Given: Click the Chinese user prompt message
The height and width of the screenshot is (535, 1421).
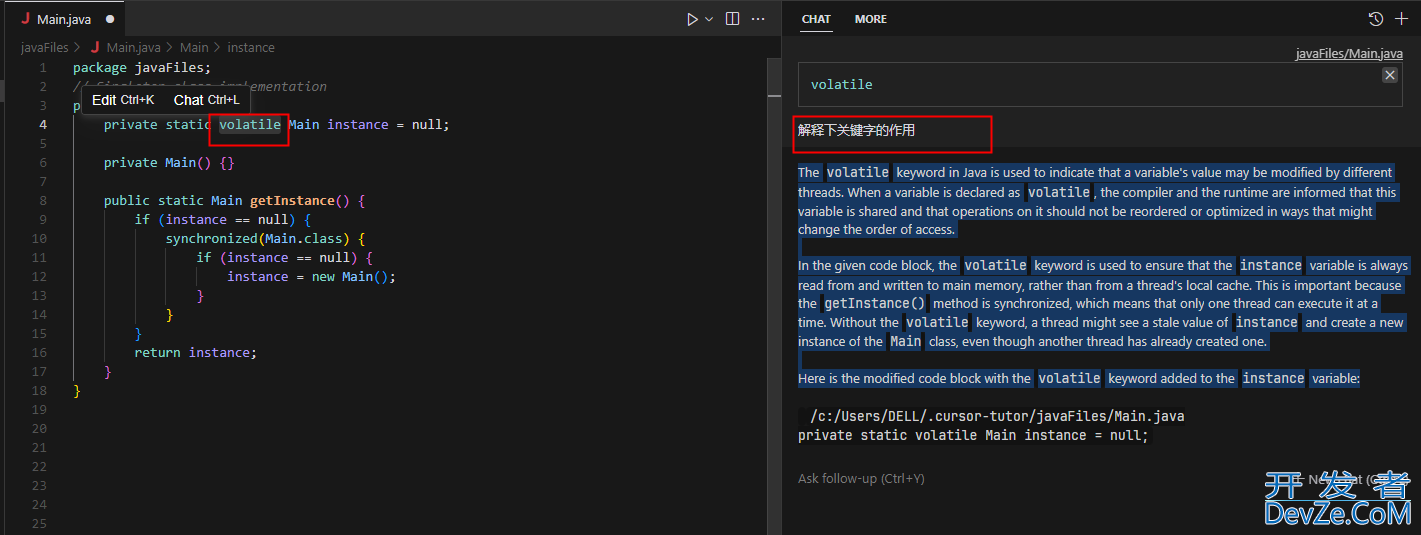Looking at the screenshot, I should (x=857, y=130).
